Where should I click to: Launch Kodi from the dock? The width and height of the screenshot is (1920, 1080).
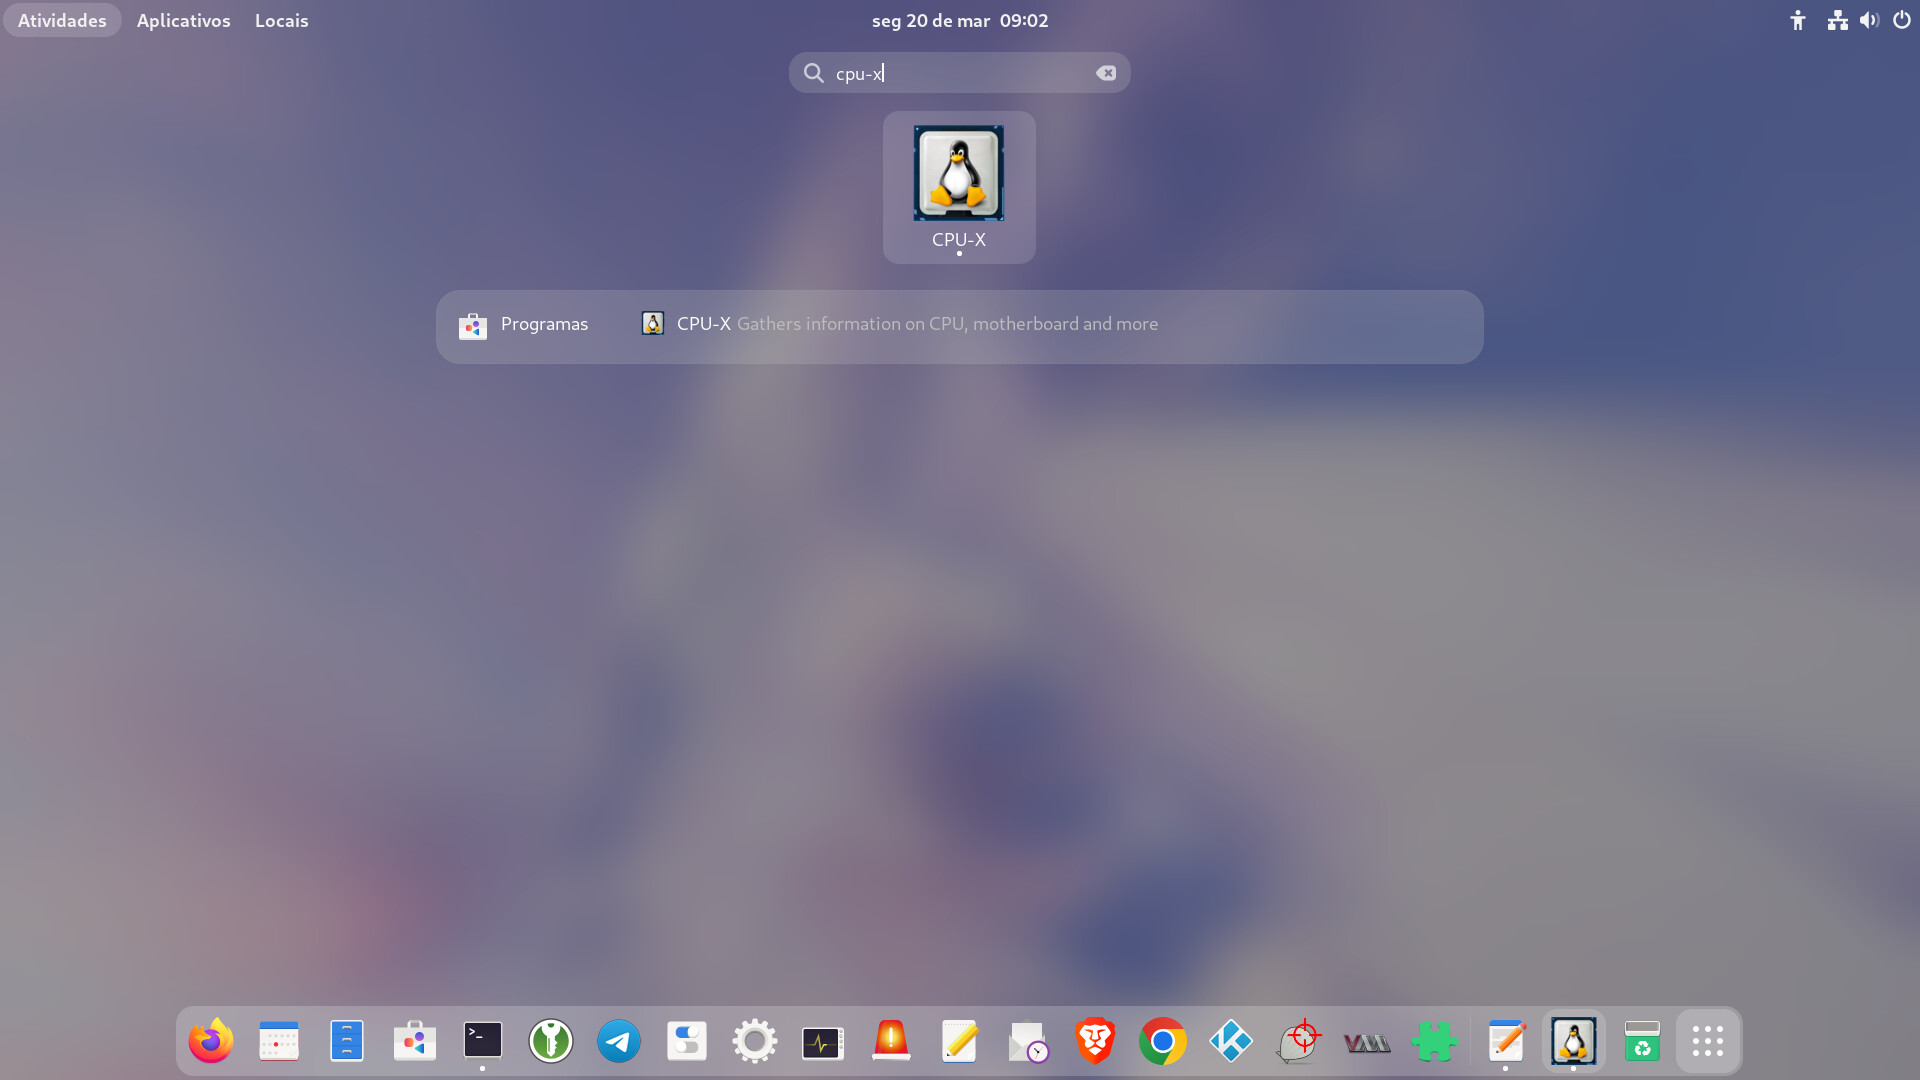click(x=1231, y=1041)
